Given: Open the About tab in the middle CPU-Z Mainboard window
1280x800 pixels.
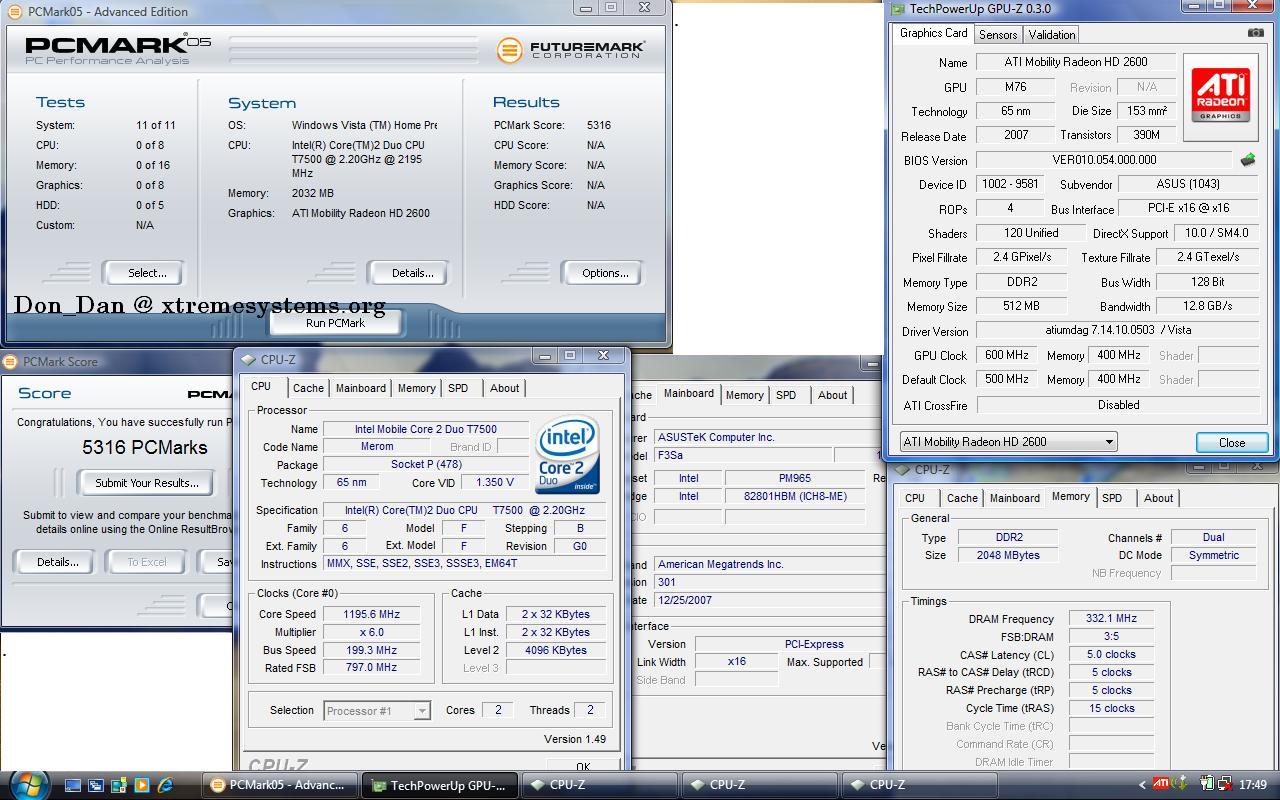Looking at the screenshot, I should click(x=832, y=395).
